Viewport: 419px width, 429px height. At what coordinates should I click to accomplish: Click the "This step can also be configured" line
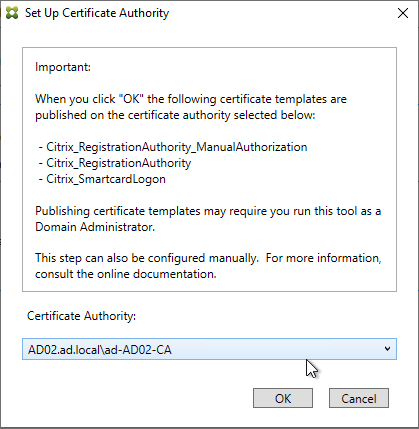click(208, 258)
